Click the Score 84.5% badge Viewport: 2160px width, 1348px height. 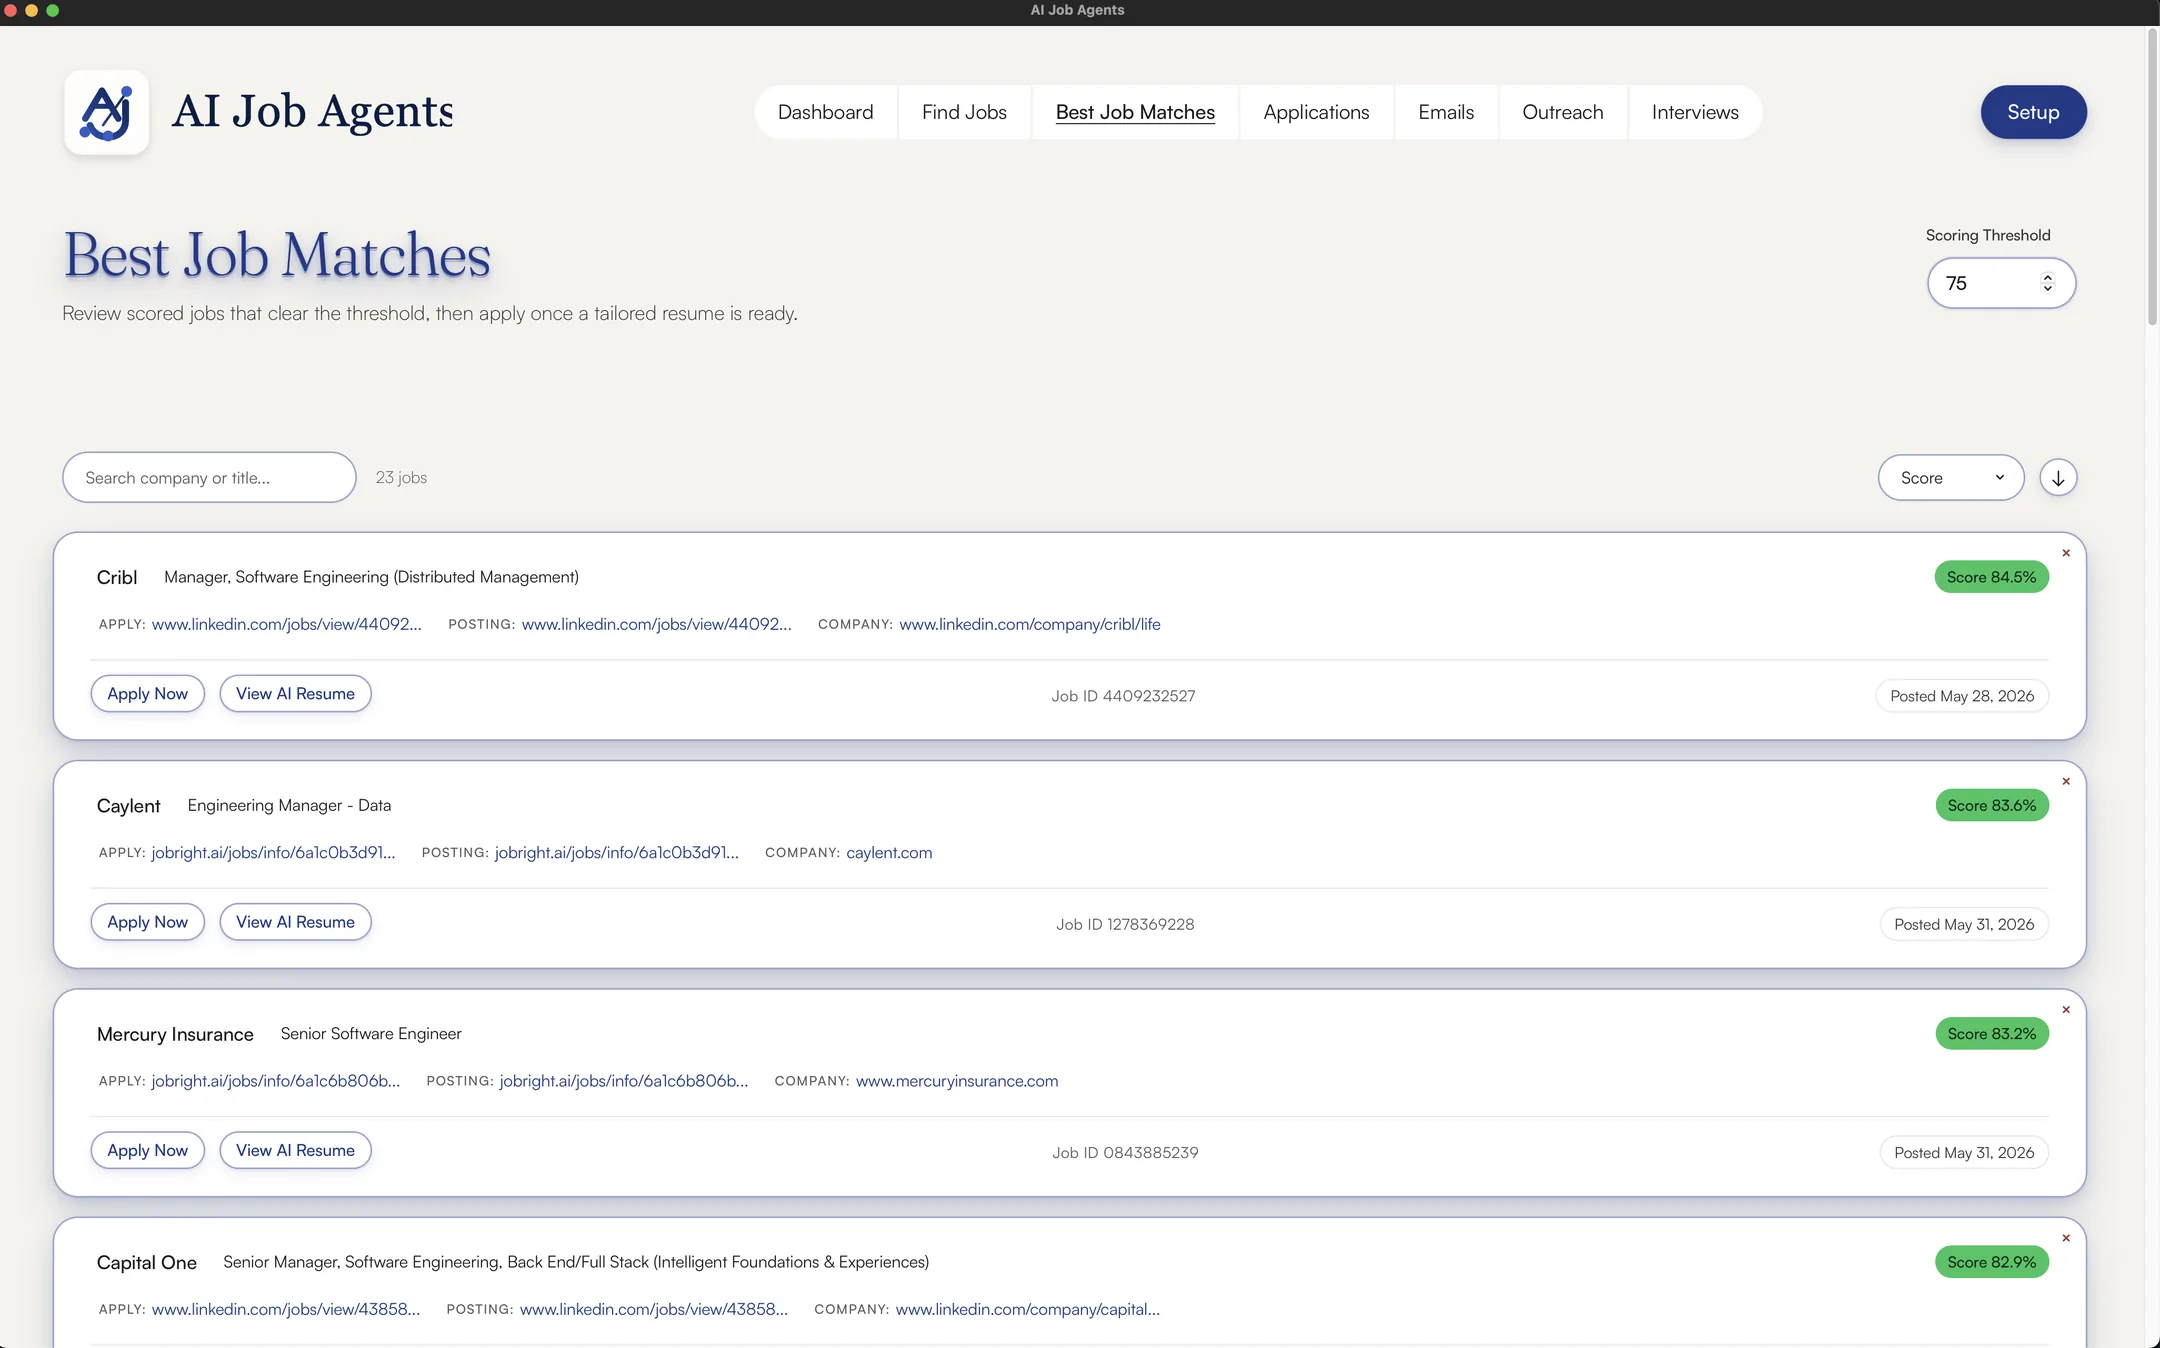pos(1991,577)
